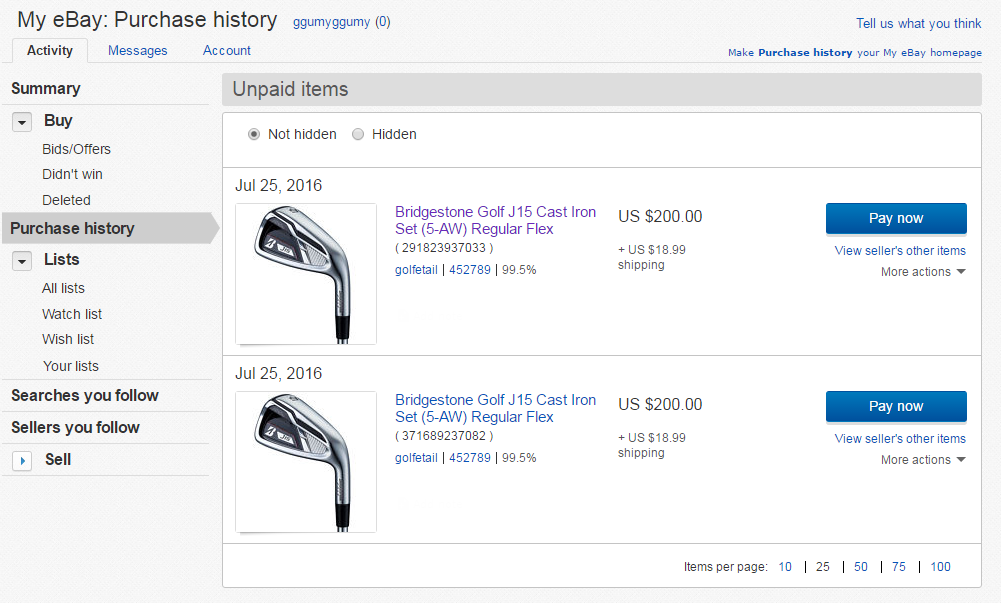Click Pay now for item 371689237082
The width and height of the screenshot is (1001, 603).
896,406
